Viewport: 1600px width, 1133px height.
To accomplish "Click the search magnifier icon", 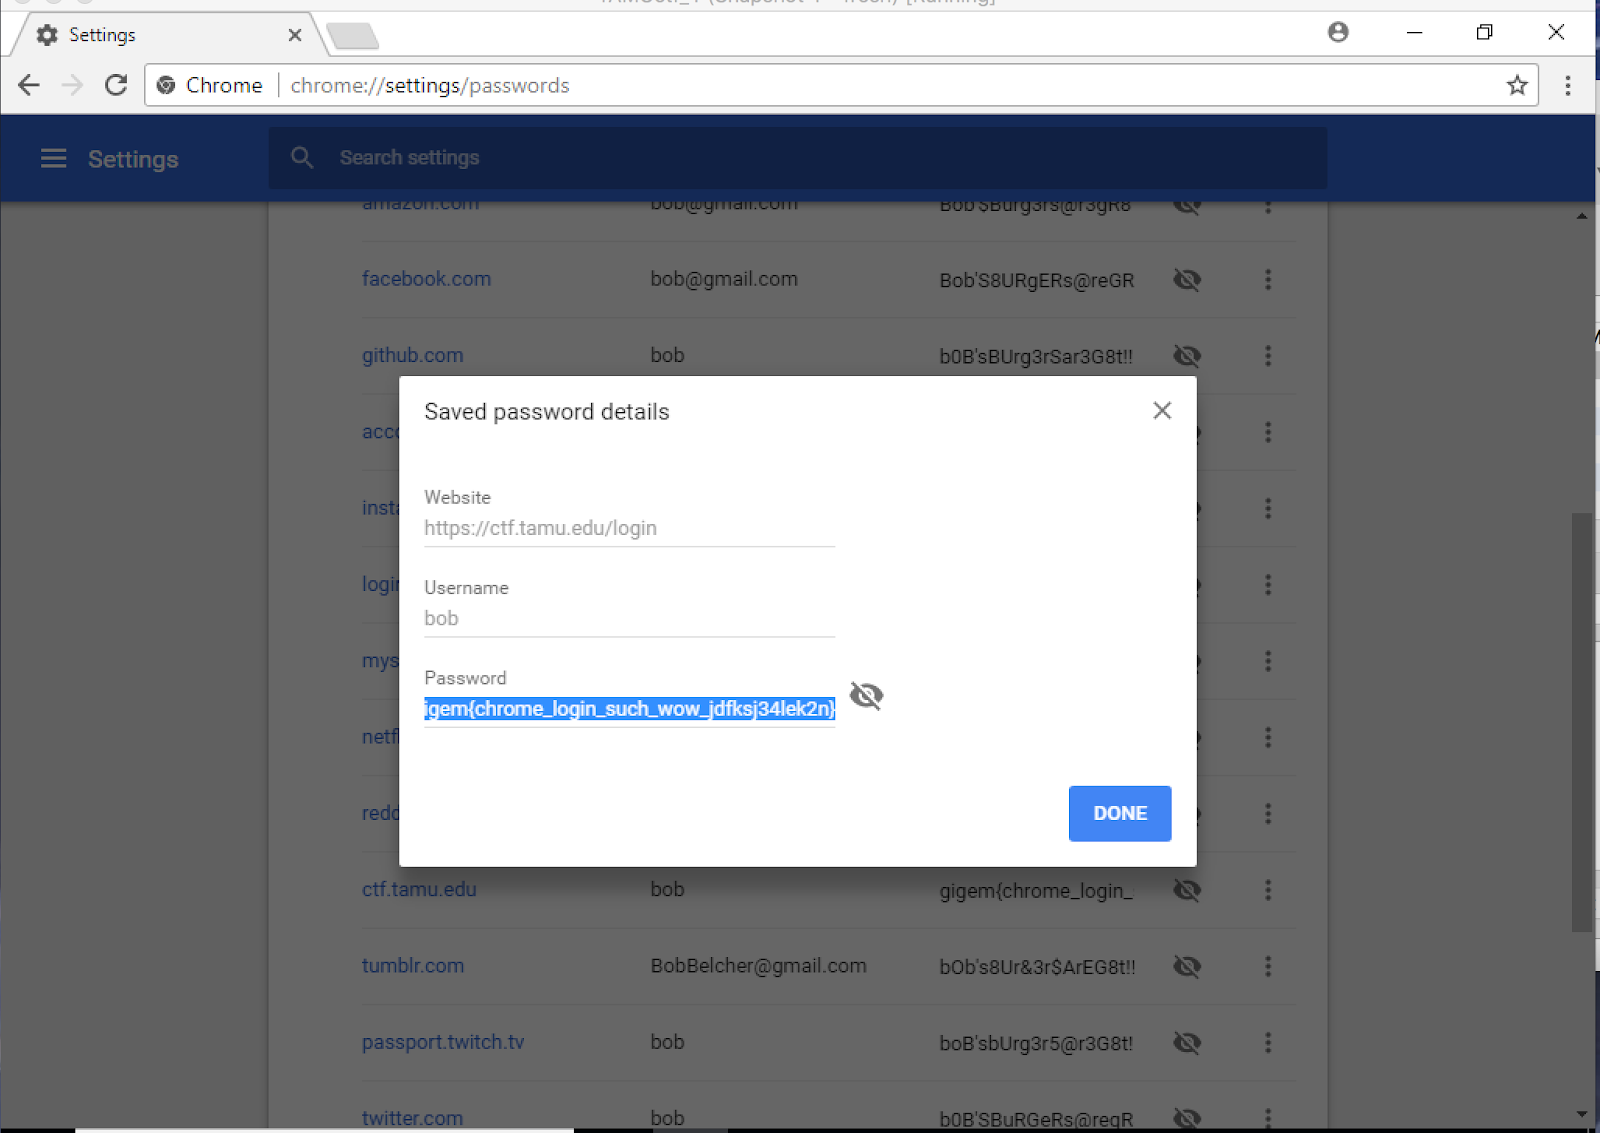I will point(302,157).
